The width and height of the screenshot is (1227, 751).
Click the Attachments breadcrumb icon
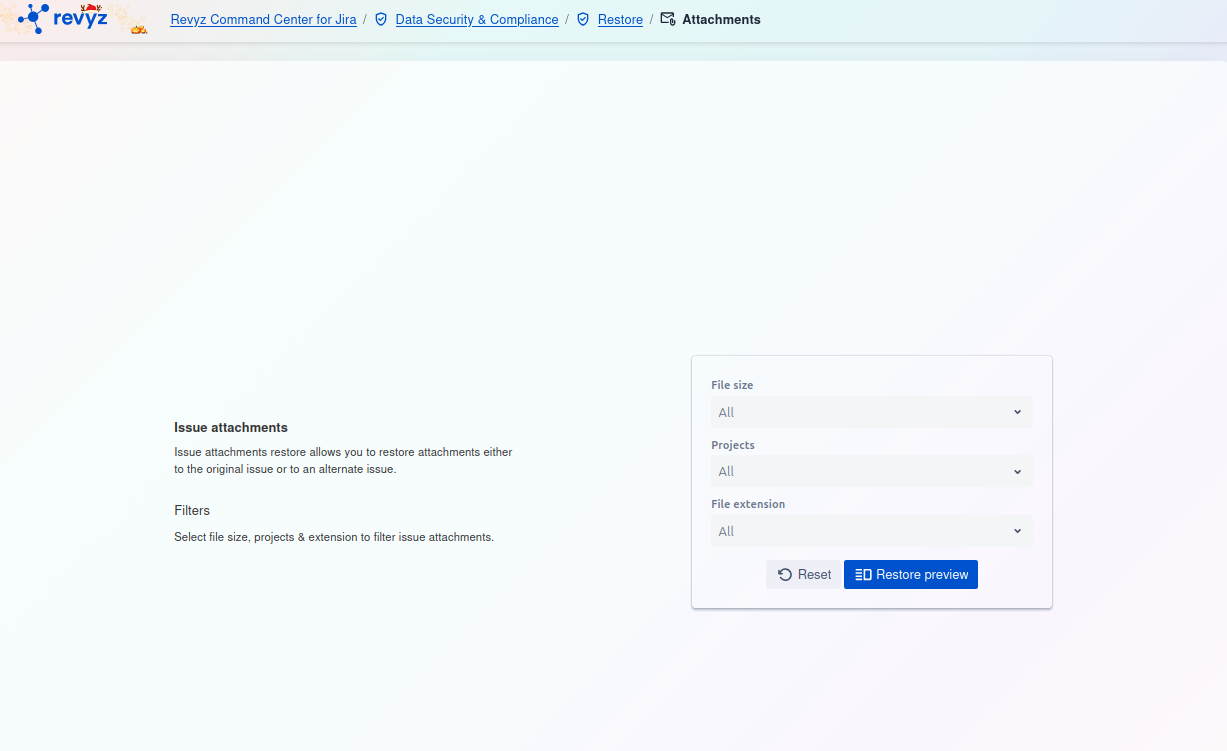click(x=668, y=19)
